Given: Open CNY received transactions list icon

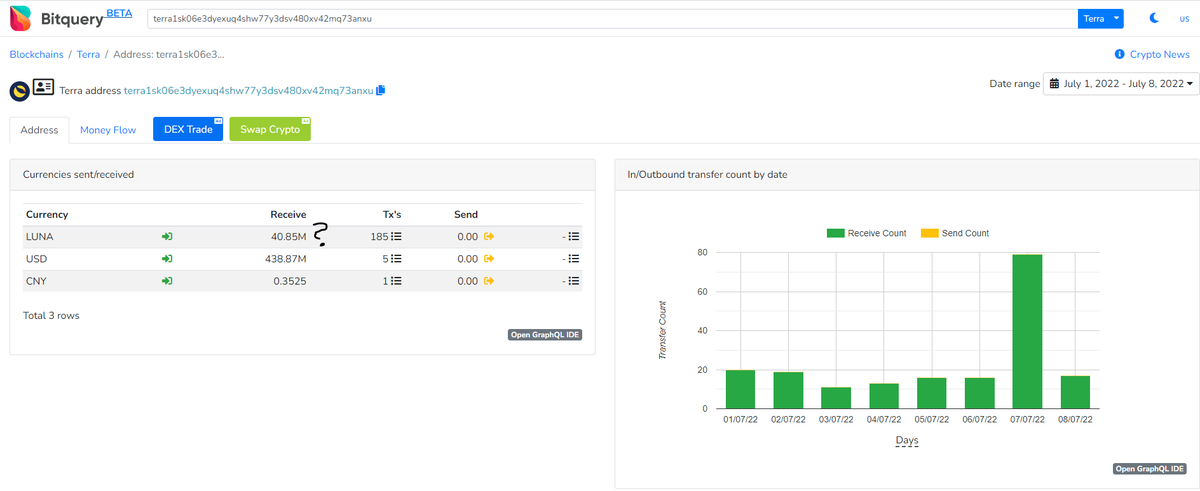Looking at the screenshot, I should (396, 282).
